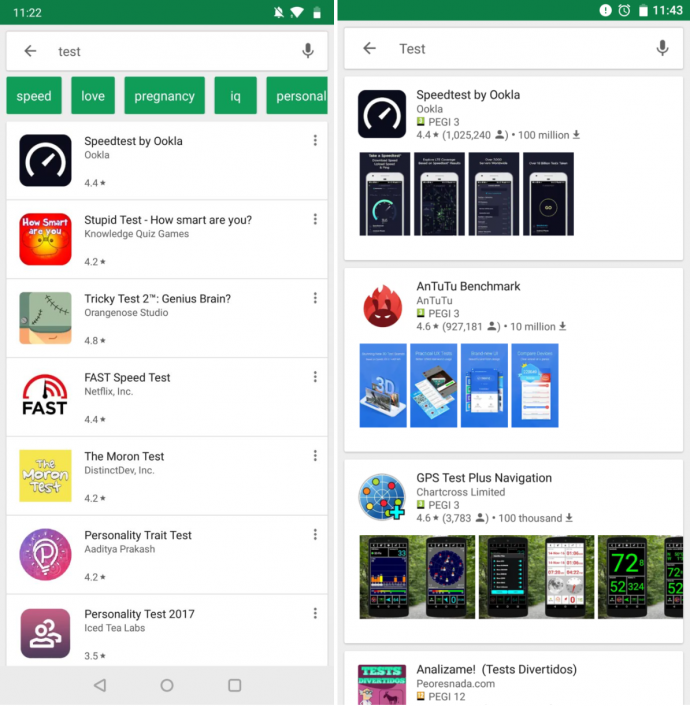
Task: View fourth Speedtest screenshot with GO button
Action: (x=548, y=194)
